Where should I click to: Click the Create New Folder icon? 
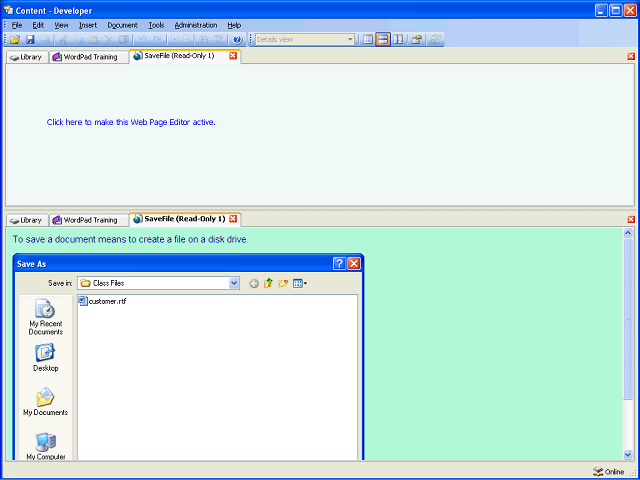click(x=283, y=283)
